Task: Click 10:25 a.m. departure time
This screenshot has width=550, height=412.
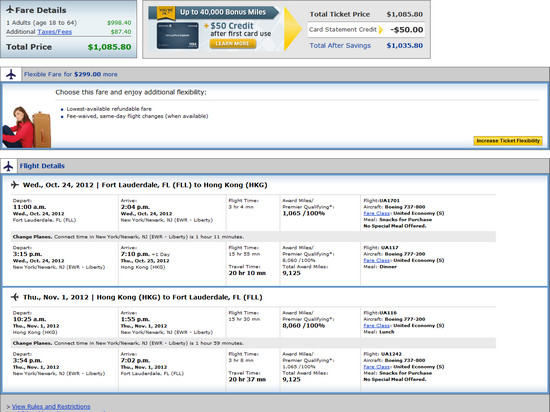Action: pos(29,319)
